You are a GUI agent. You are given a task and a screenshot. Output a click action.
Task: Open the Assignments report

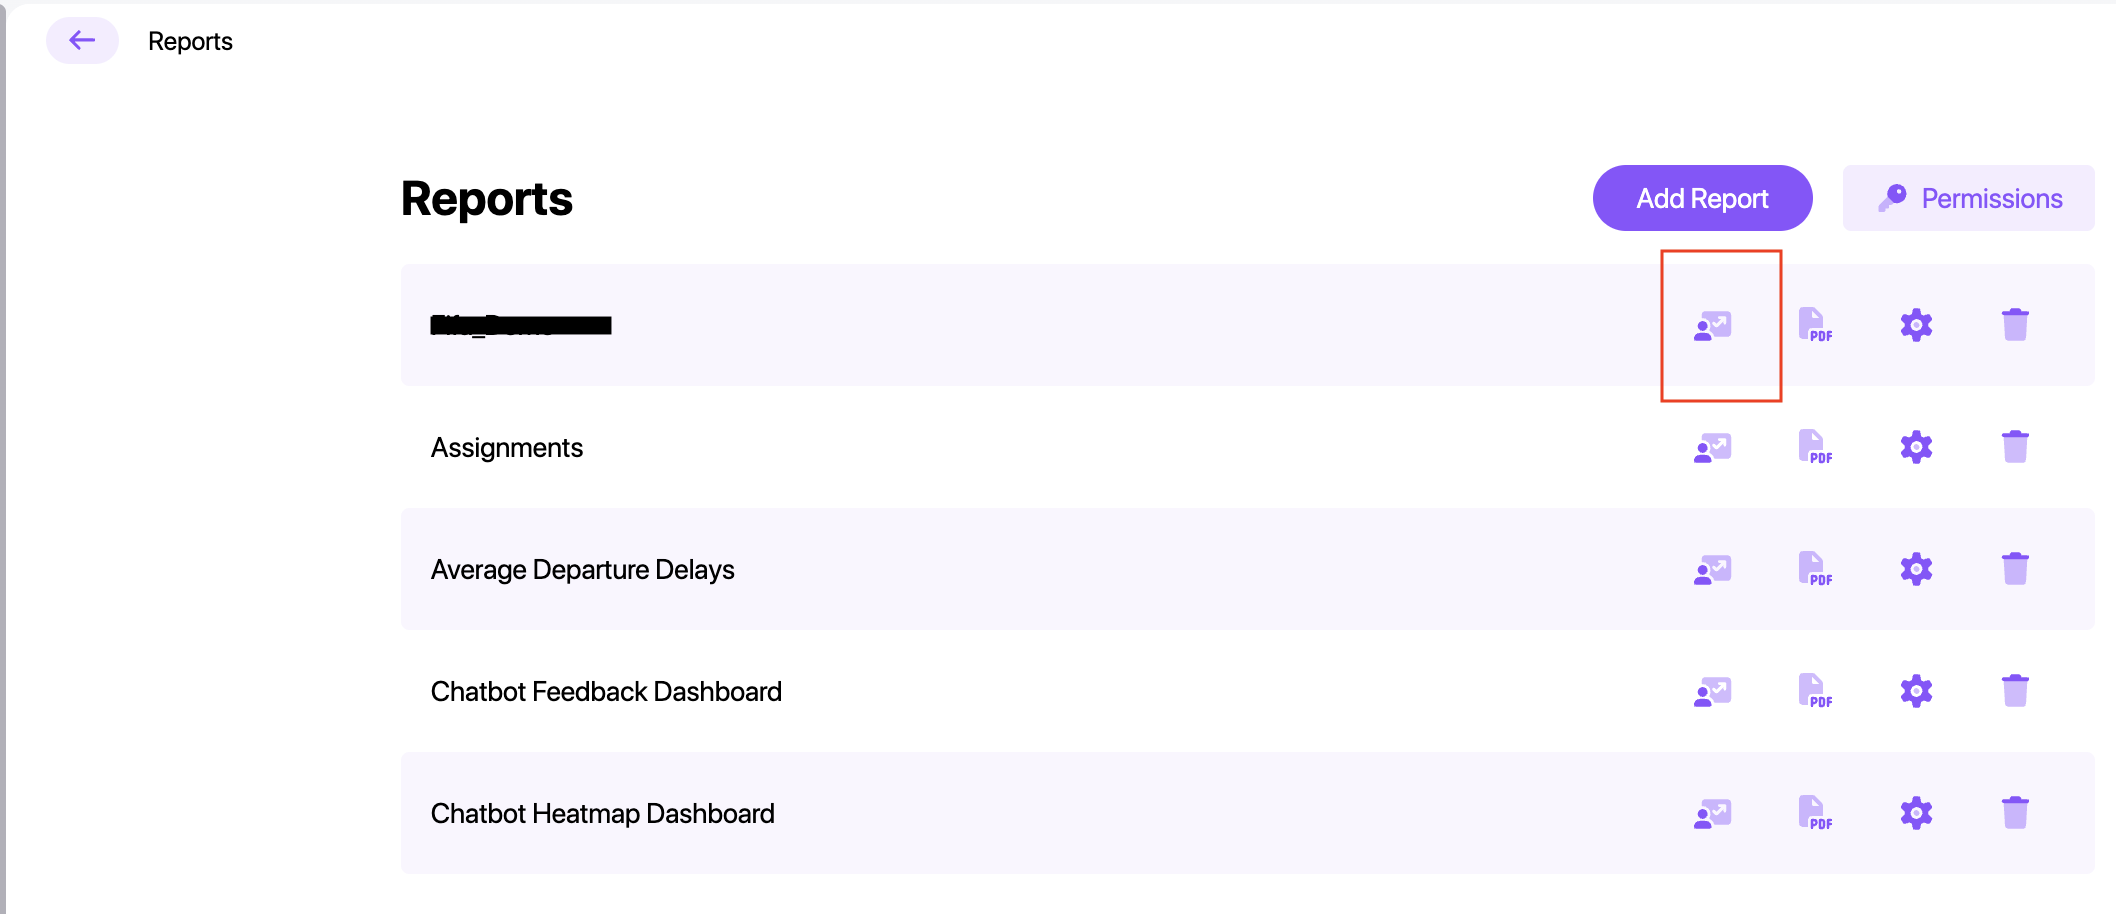pyautogui.click(x=507, y=448)
